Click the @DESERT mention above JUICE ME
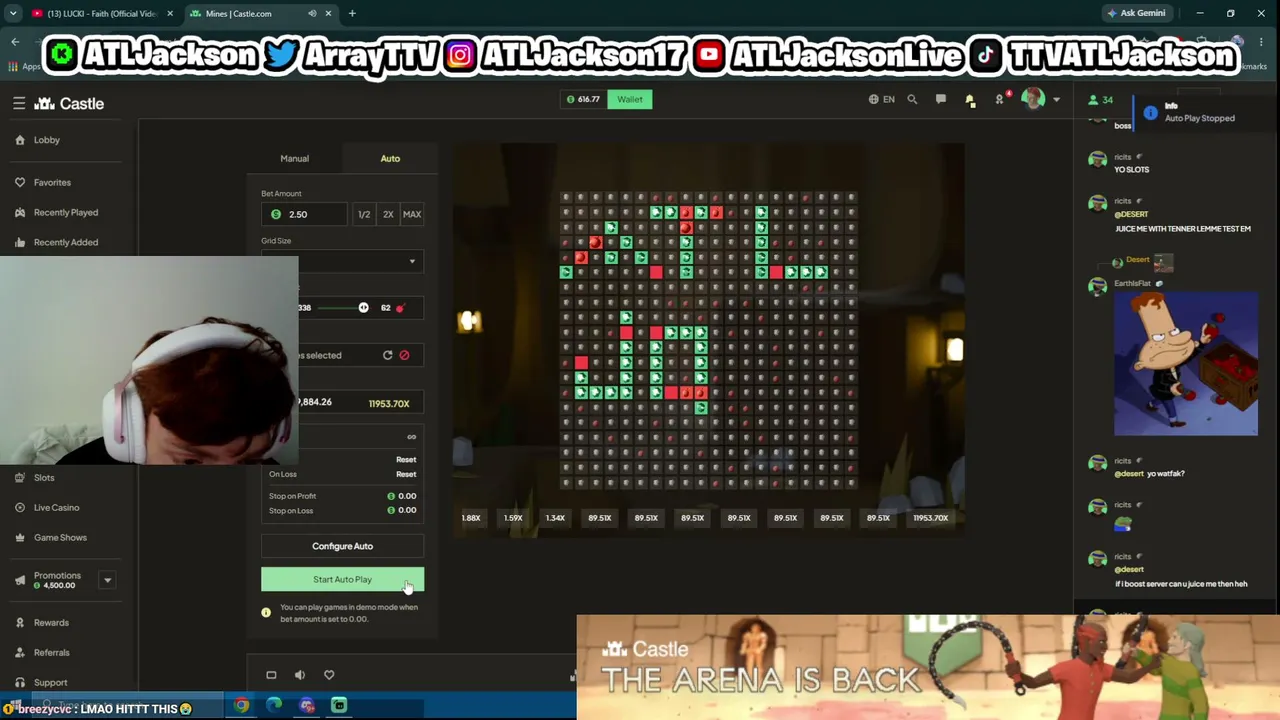Image resolution: width=1280 pixels, height=720 pixels. pos(1131,214)
